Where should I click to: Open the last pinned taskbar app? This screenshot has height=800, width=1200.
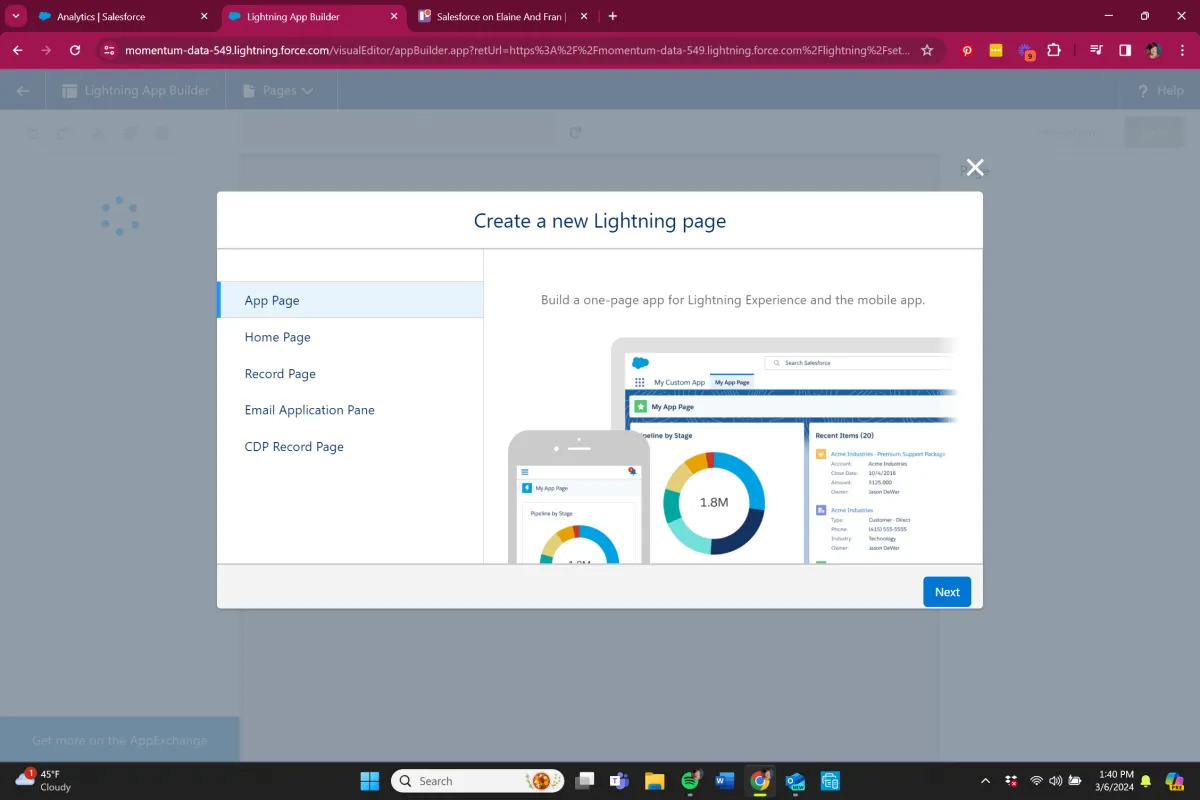click(830, 781)
